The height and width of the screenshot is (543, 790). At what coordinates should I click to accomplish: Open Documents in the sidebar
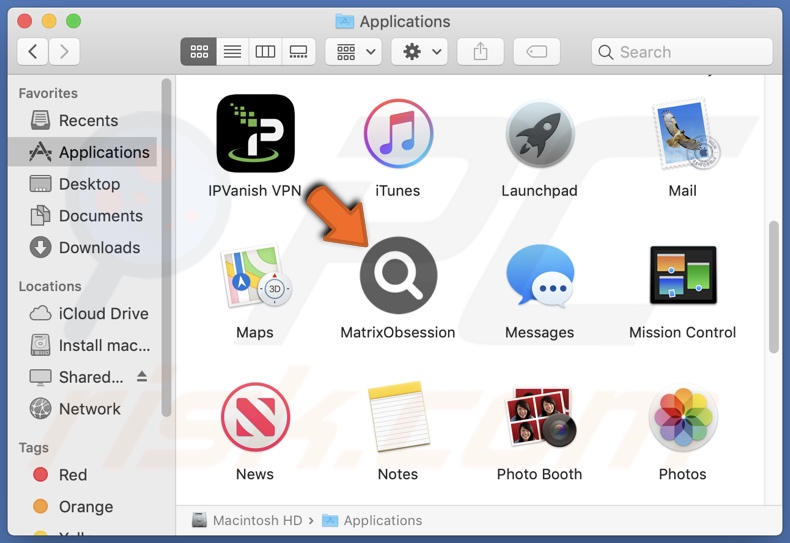(x=83, y=216)
